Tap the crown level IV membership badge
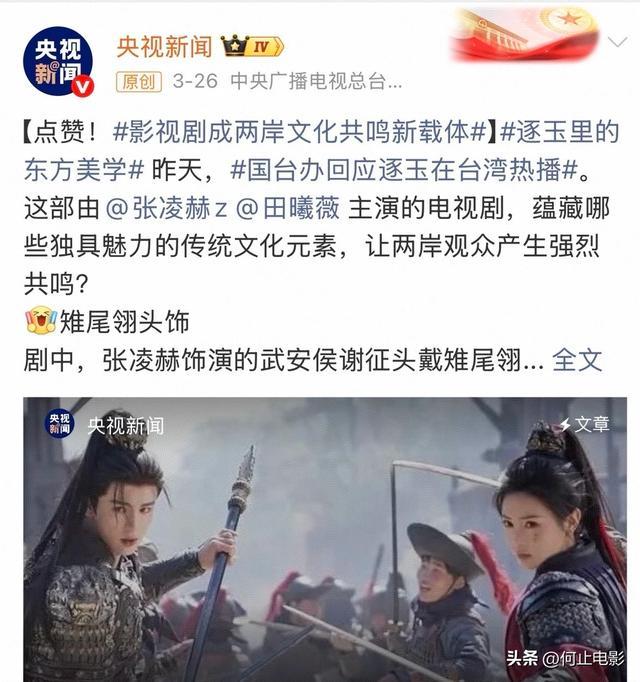The height and width of the screenshot is (682, 640). pos(252,46)
